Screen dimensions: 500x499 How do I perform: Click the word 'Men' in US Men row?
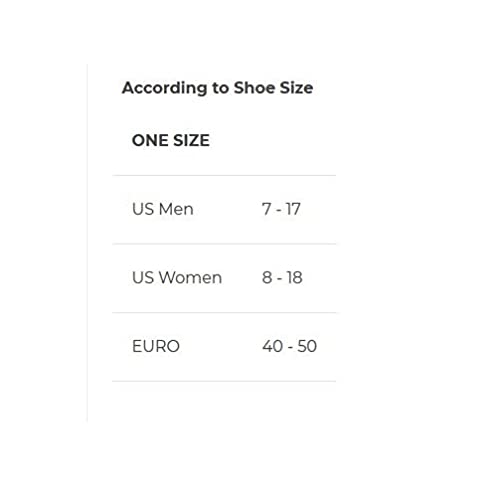point(176,209)
